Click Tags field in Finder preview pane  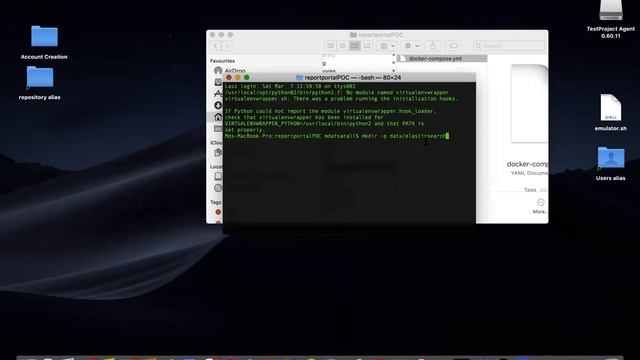[535, 190]
